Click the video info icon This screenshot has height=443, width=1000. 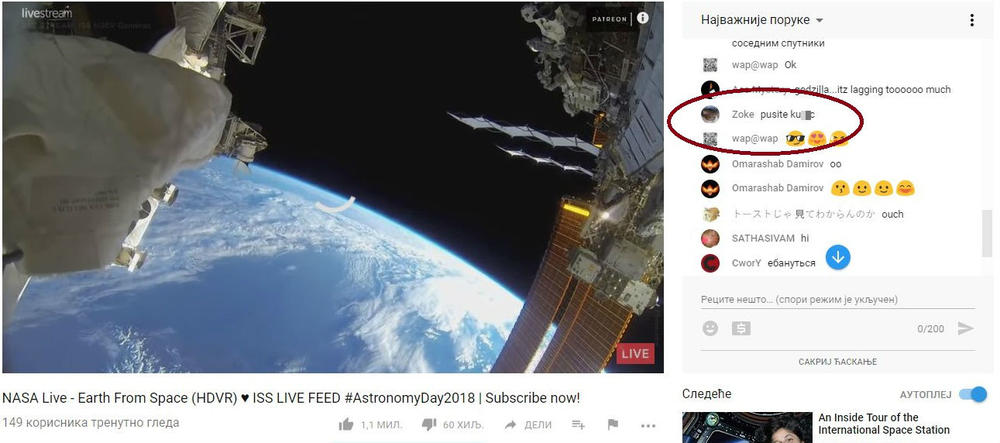[642, 18]
